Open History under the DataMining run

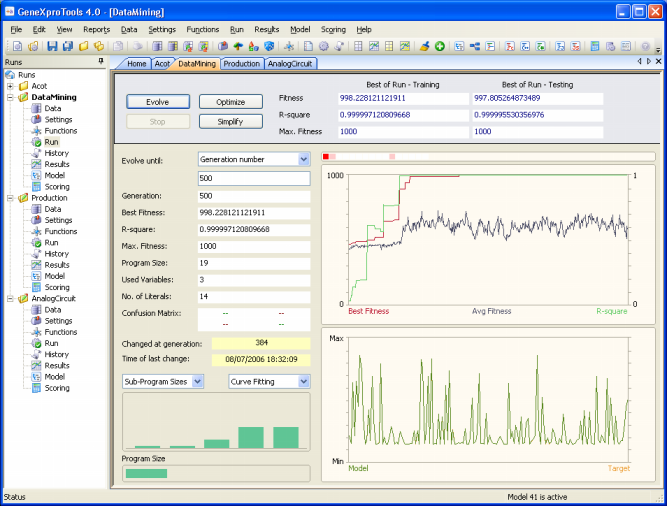coord(56,153)
